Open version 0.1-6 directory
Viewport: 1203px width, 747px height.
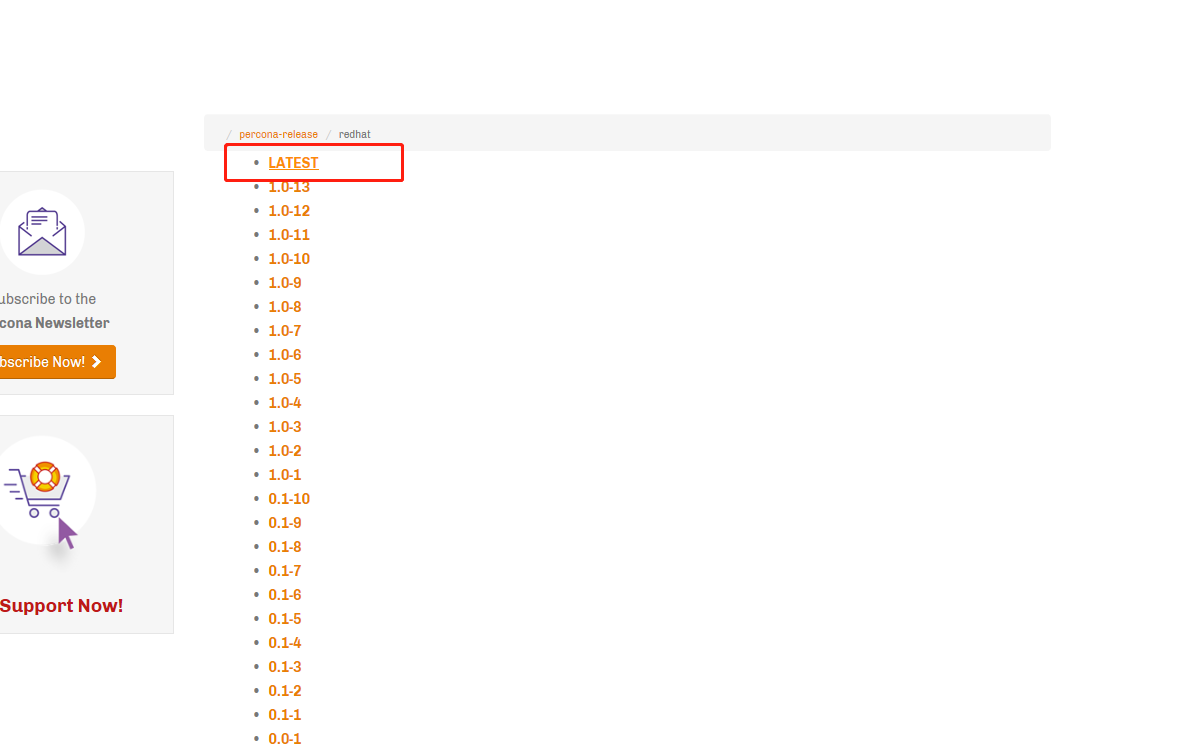(285, 595)
